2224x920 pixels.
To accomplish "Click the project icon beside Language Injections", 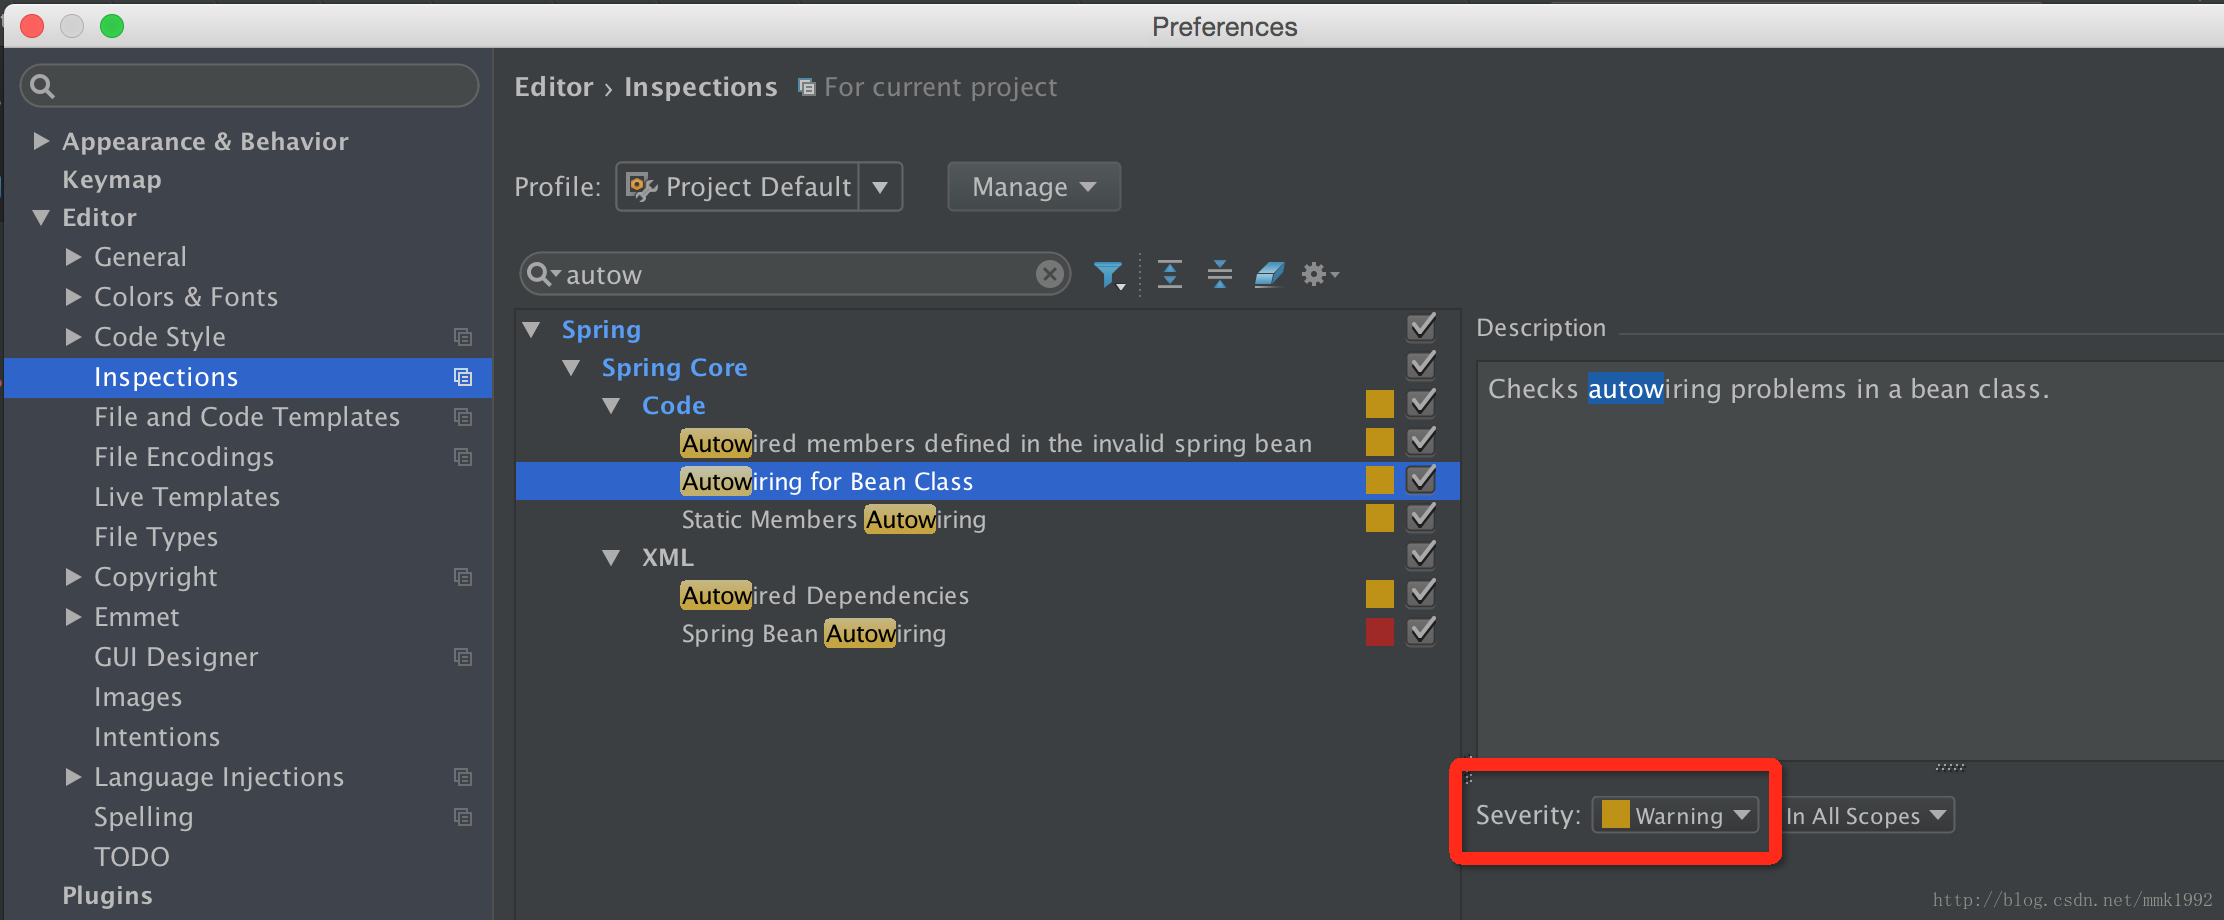I will [463, 777].
